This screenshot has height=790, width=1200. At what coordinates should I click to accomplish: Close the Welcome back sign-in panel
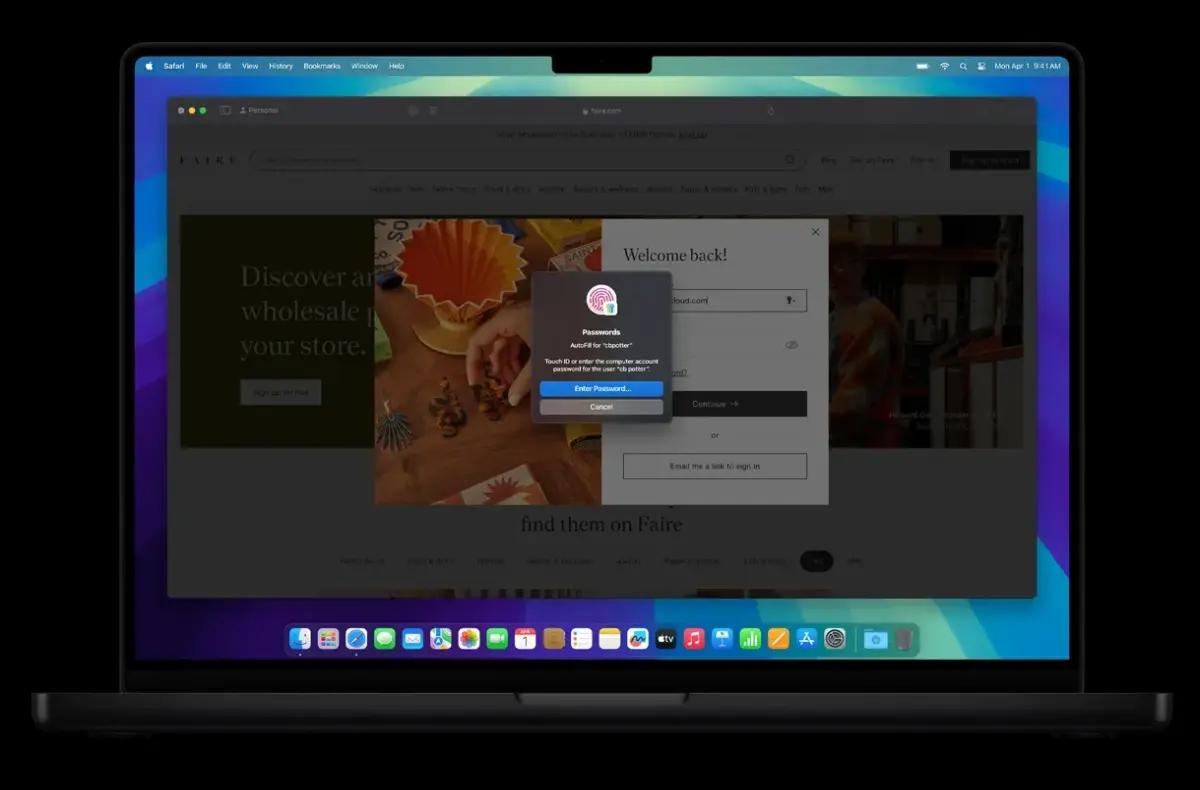pos(815,232)
